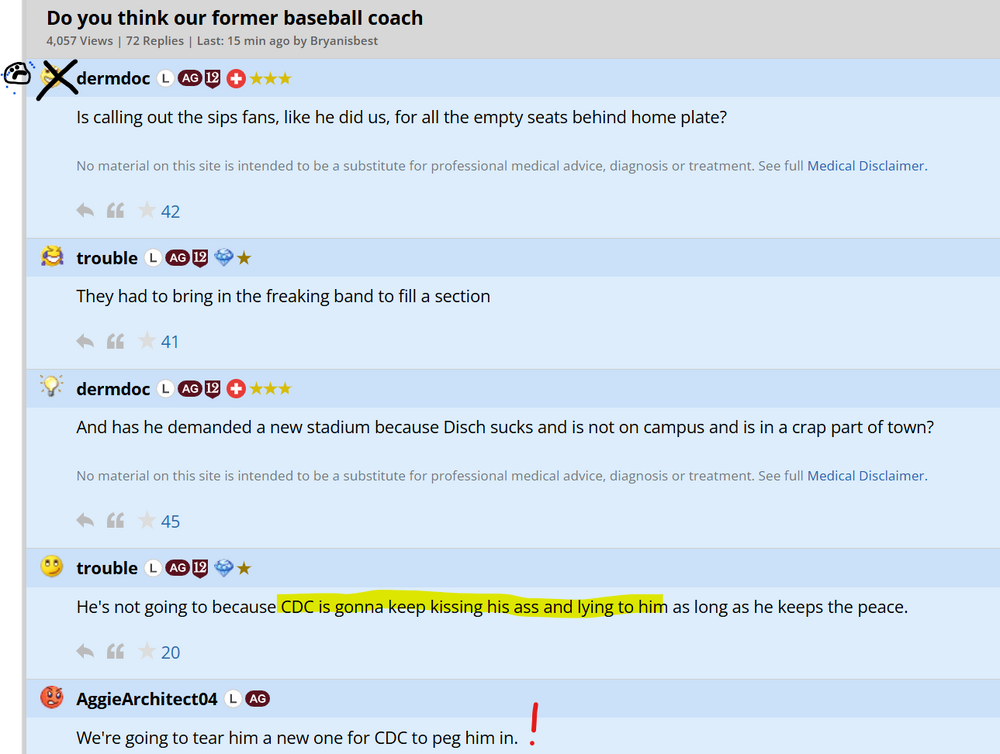Viewport: 1000px width, 754px height.
Task: Quote dermdoc's post about Disch stadium
Action: pyautogui.click(x=115, y=521)
